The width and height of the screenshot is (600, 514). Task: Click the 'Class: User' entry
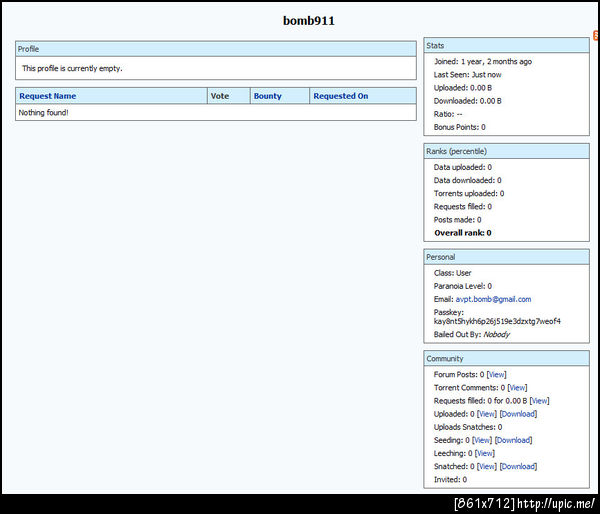[452, 273]
